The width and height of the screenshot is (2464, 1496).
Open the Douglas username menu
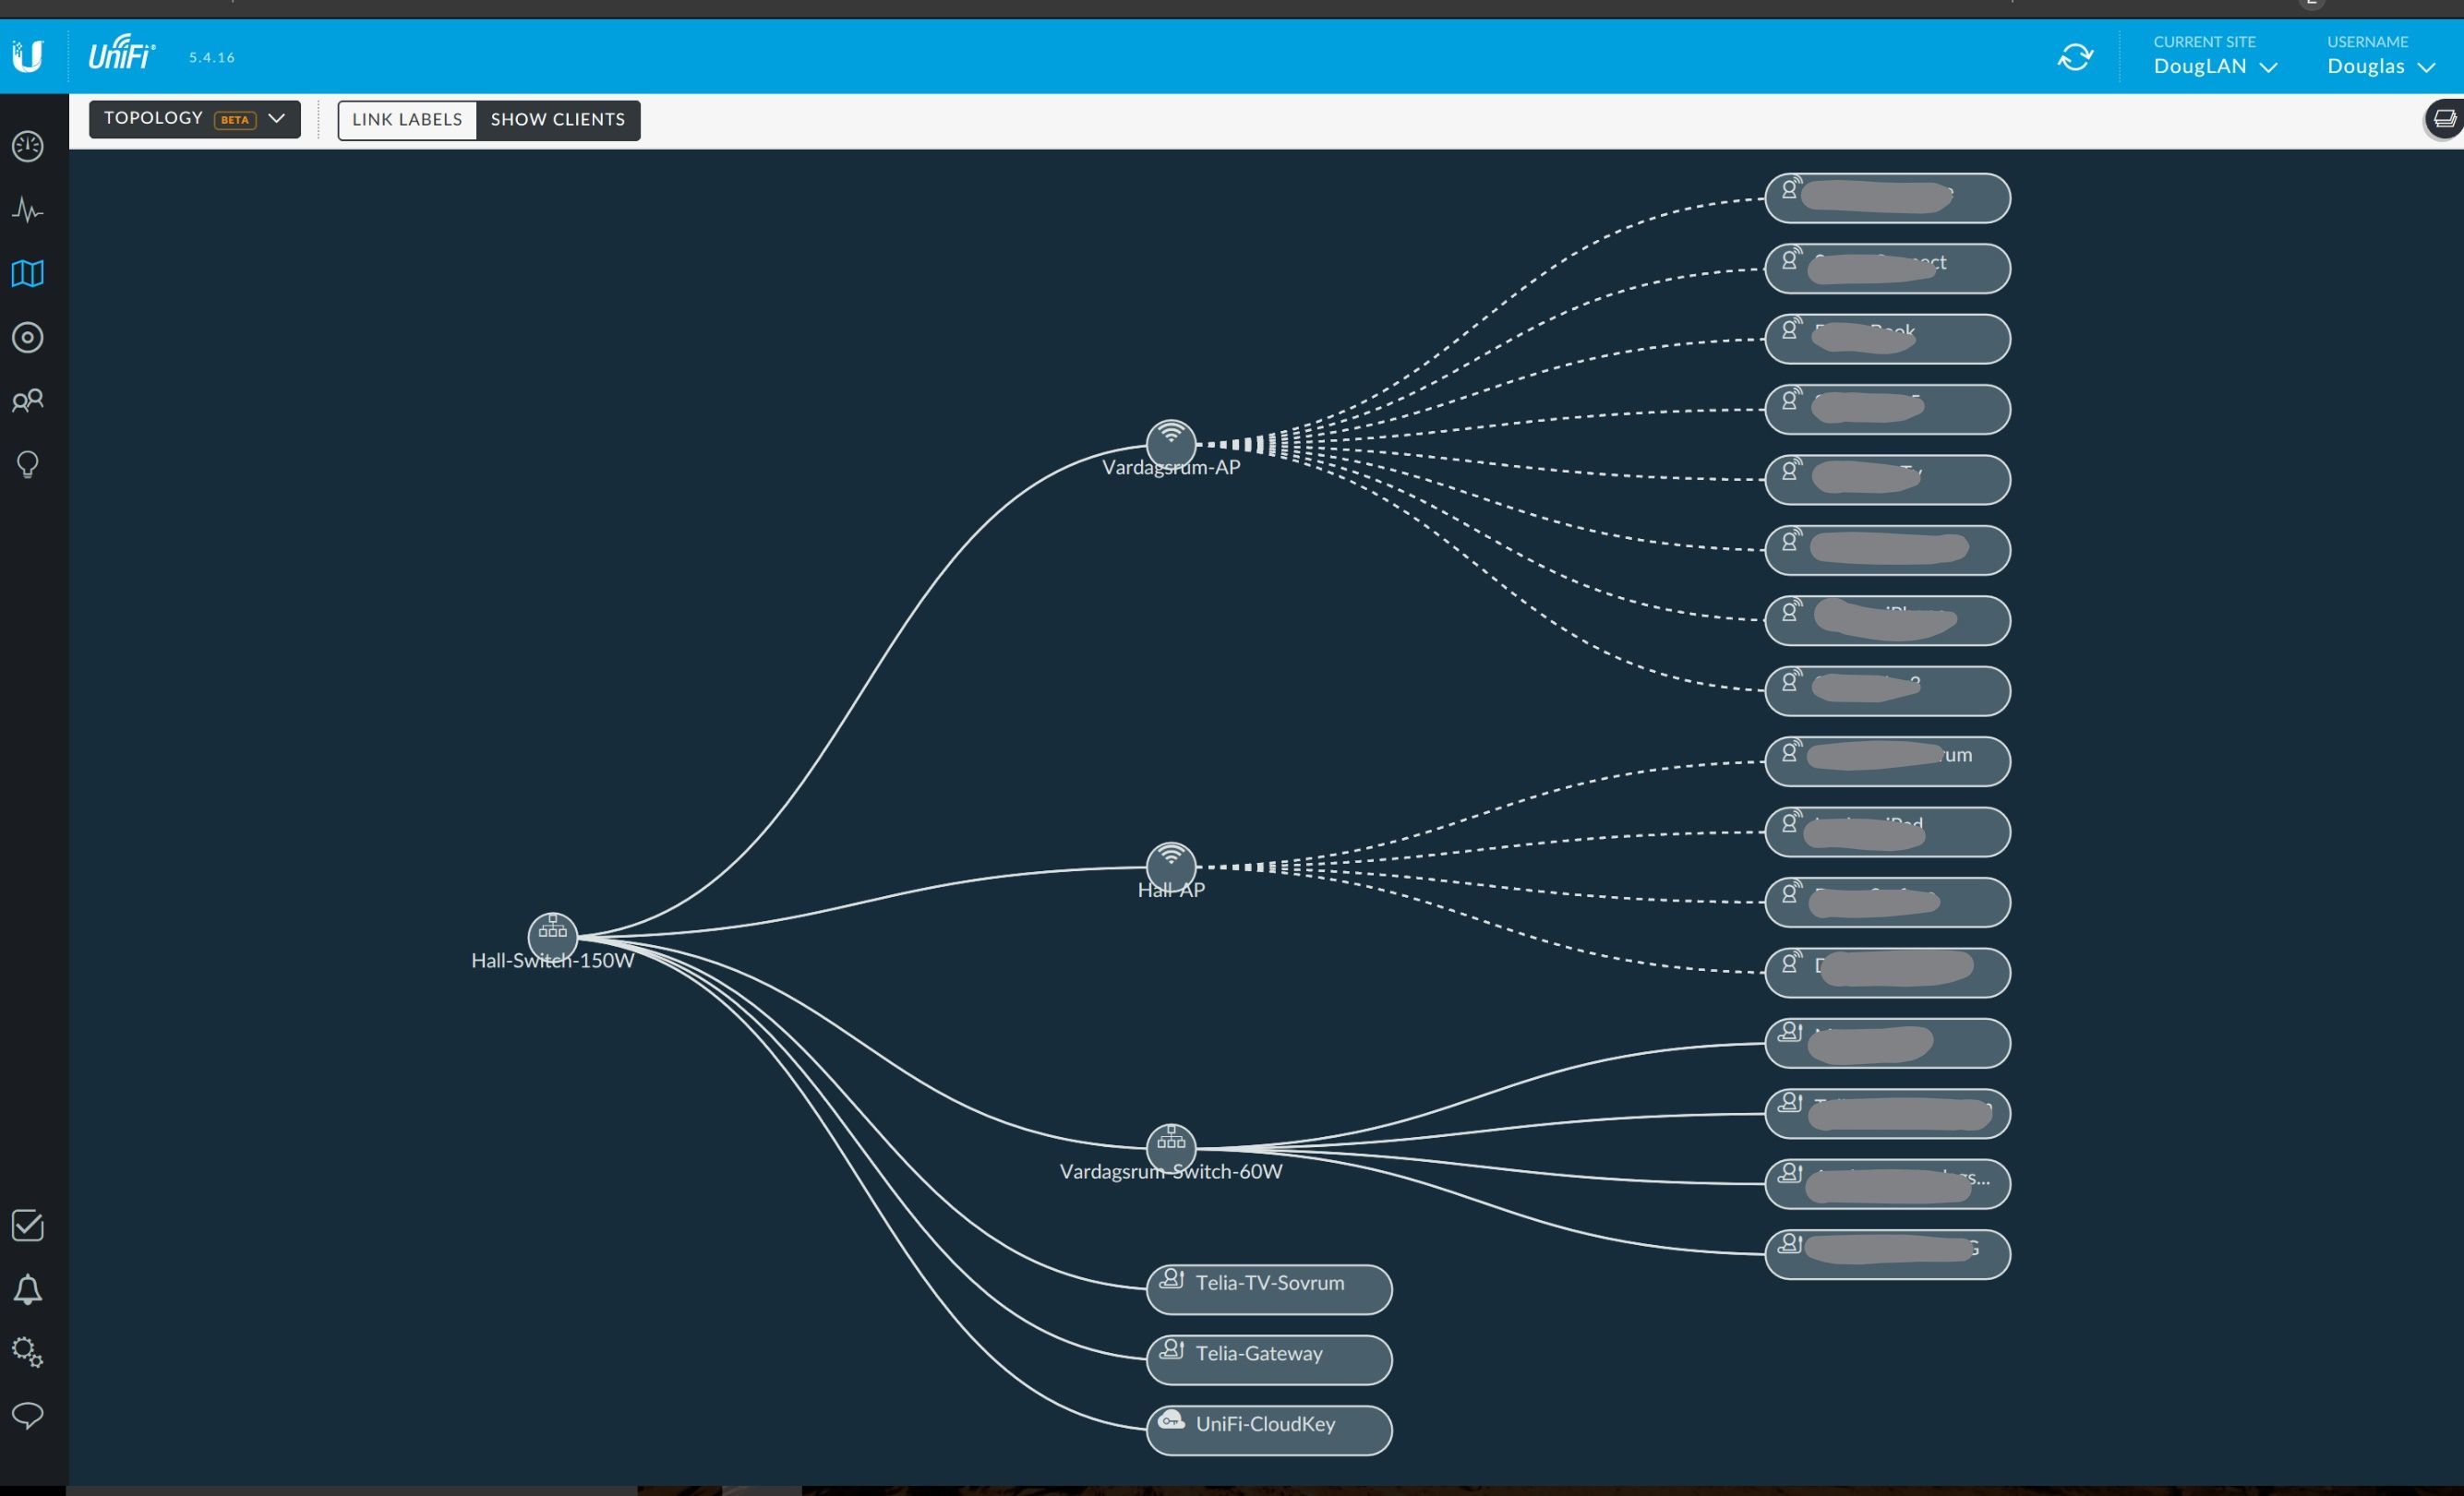click(x=2380, y=66)
